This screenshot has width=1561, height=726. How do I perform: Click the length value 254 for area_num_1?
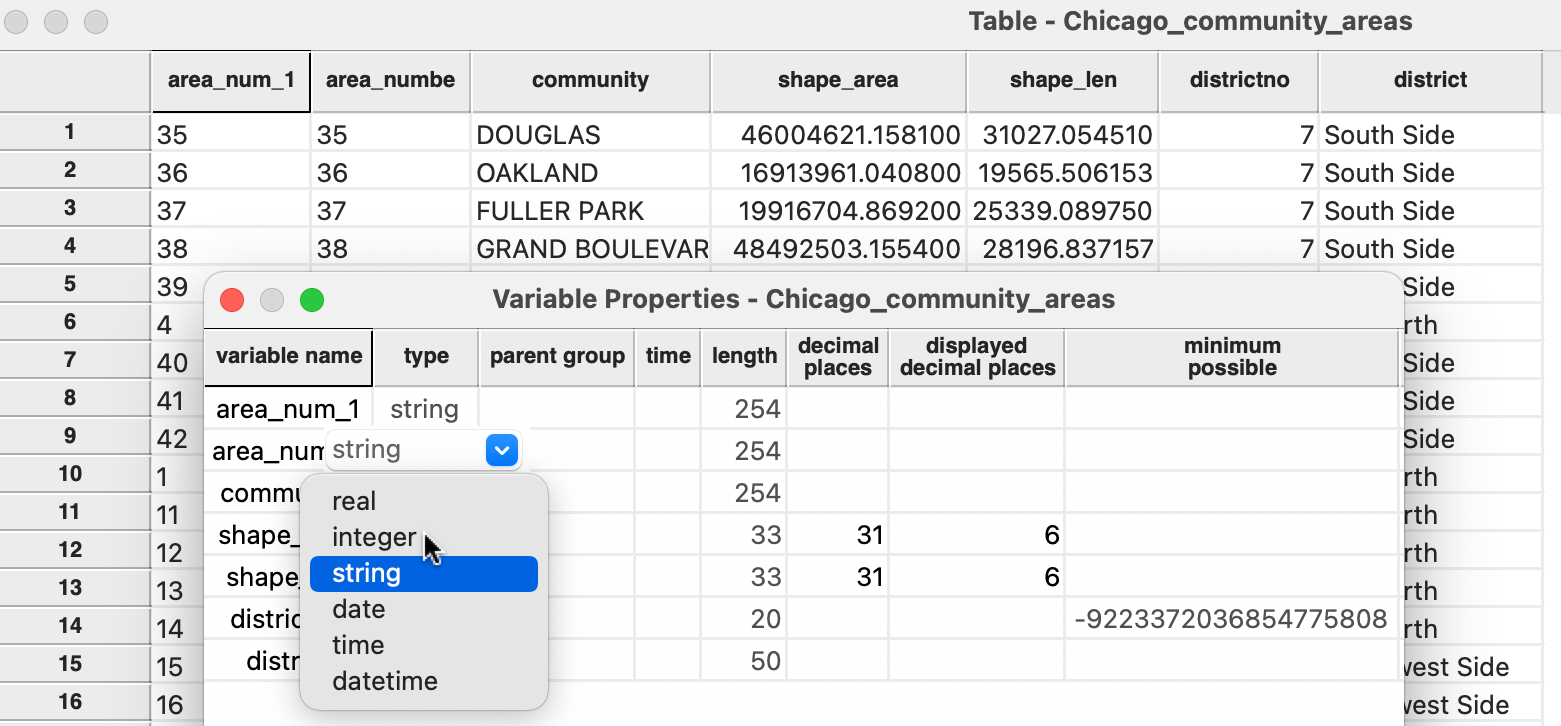[744, 409]
